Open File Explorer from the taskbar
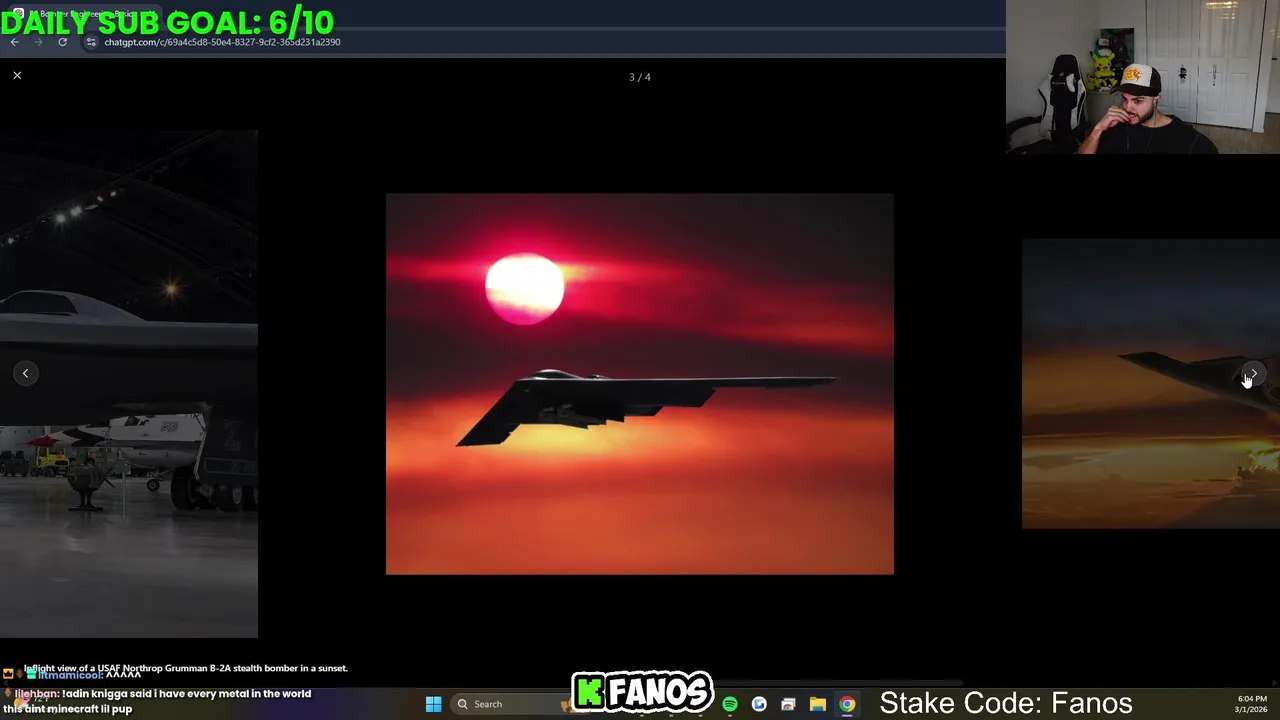 click(818, 704)
